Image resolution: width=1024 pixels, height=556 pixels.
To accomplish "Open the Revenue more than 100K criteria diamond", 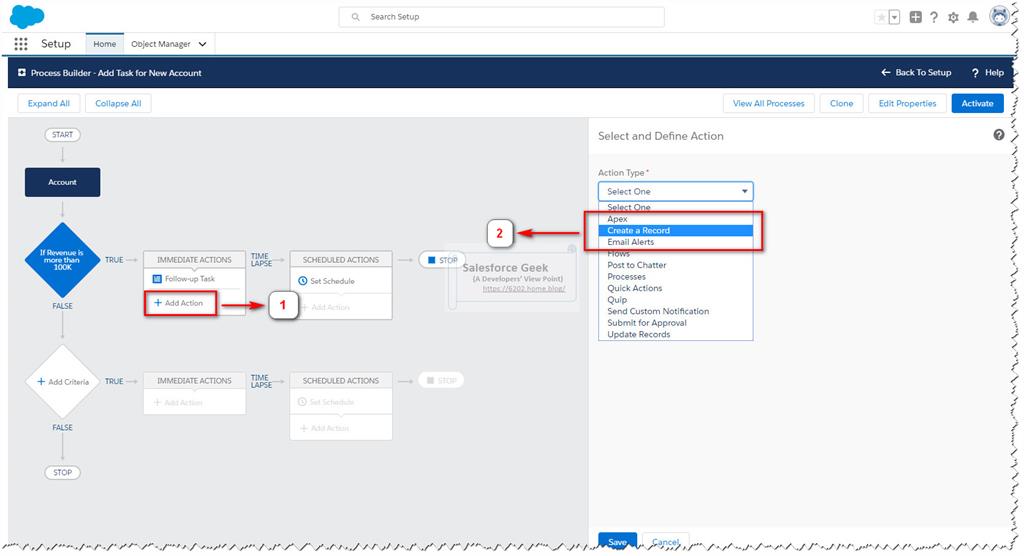I will pos(63,260).
